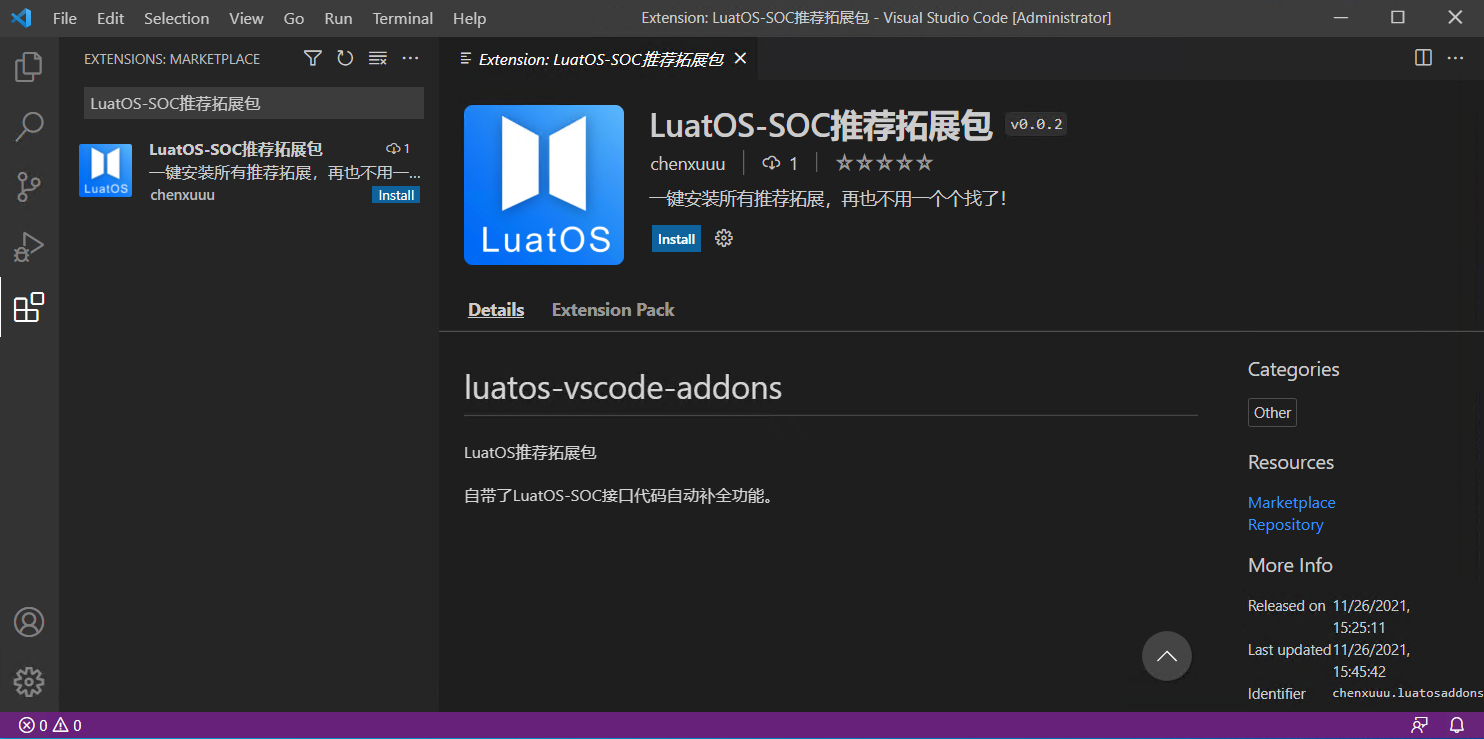Viewport: 1484px width, 739px height.
Task: Clear the extensions search results
Action: tap(377, 58)
